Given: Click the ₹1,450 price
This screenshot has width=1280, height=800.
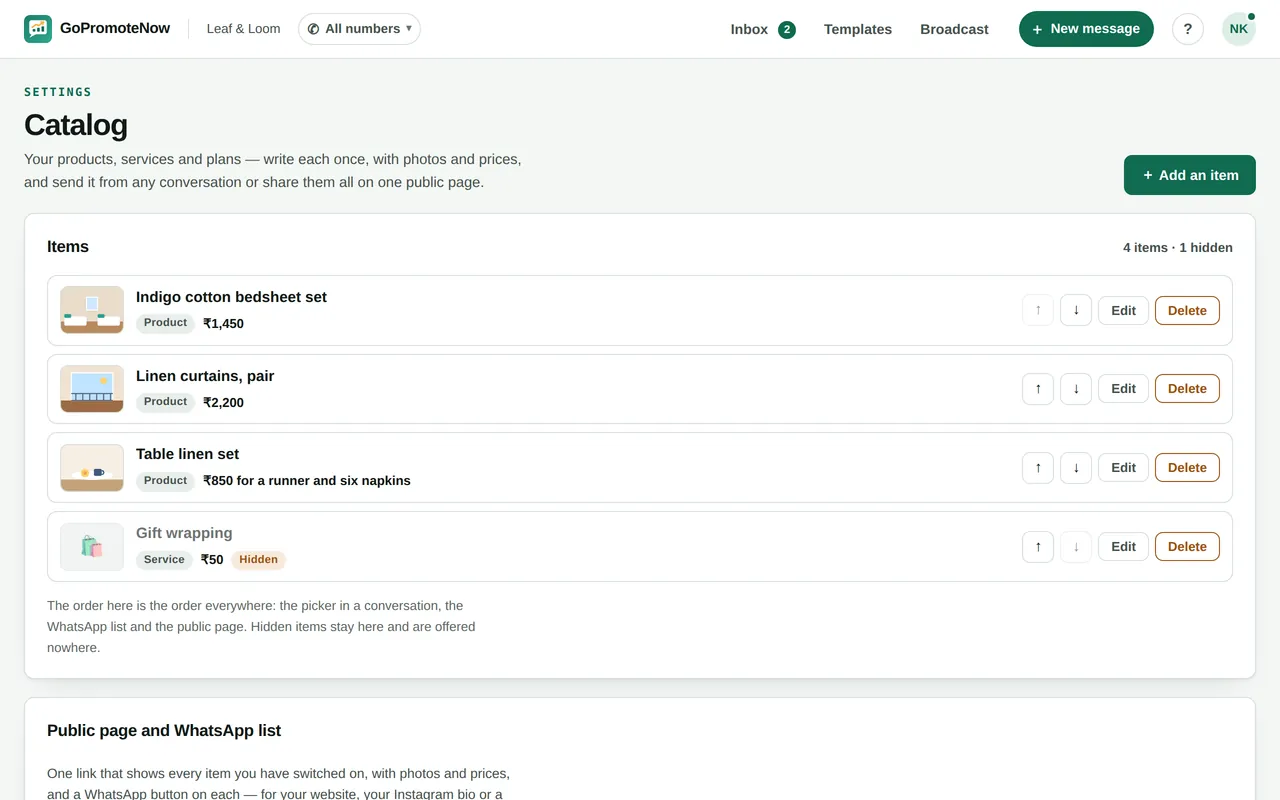Looking at the screenshot, I should (223, 323).
